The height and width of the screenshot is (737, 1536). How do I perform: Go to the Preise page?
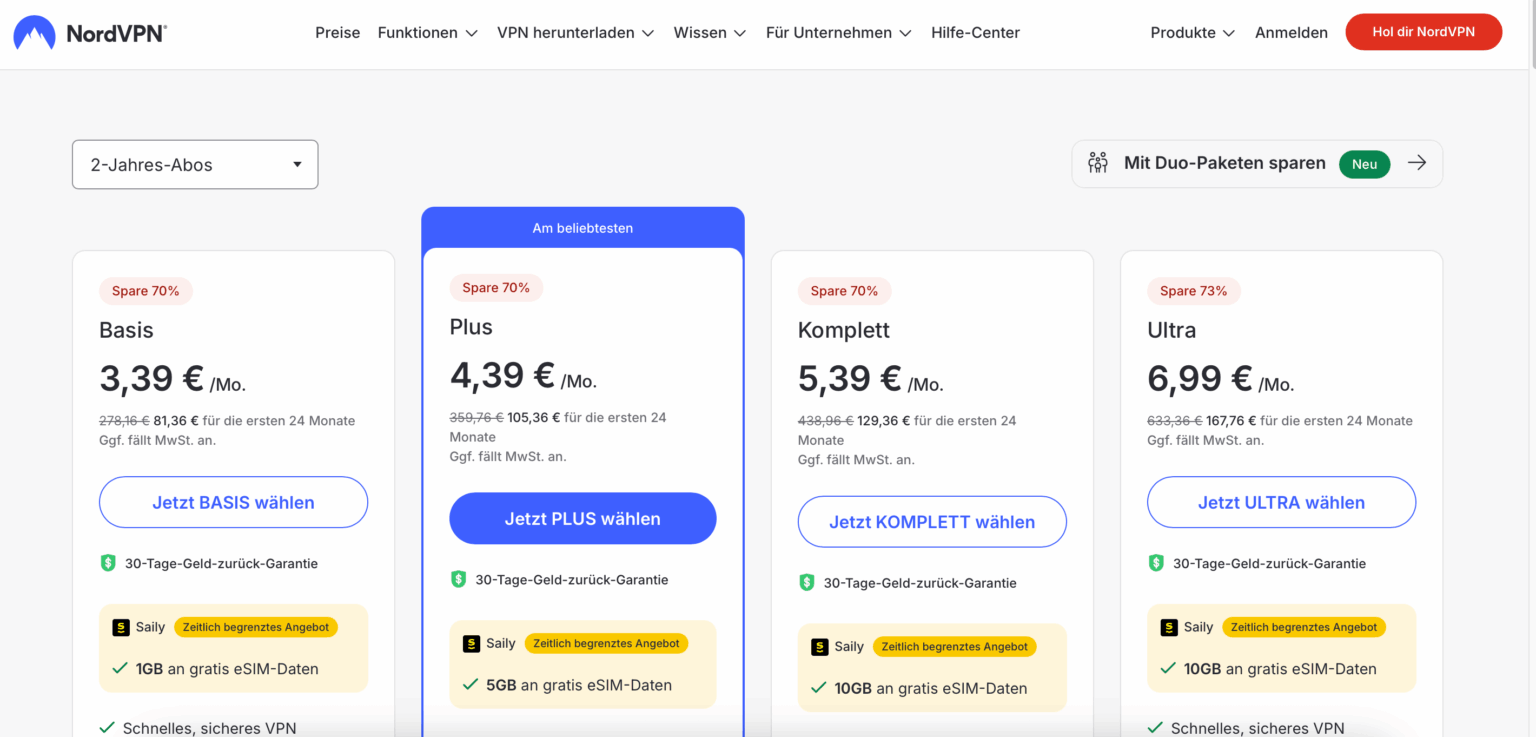(x=338, y=33)
